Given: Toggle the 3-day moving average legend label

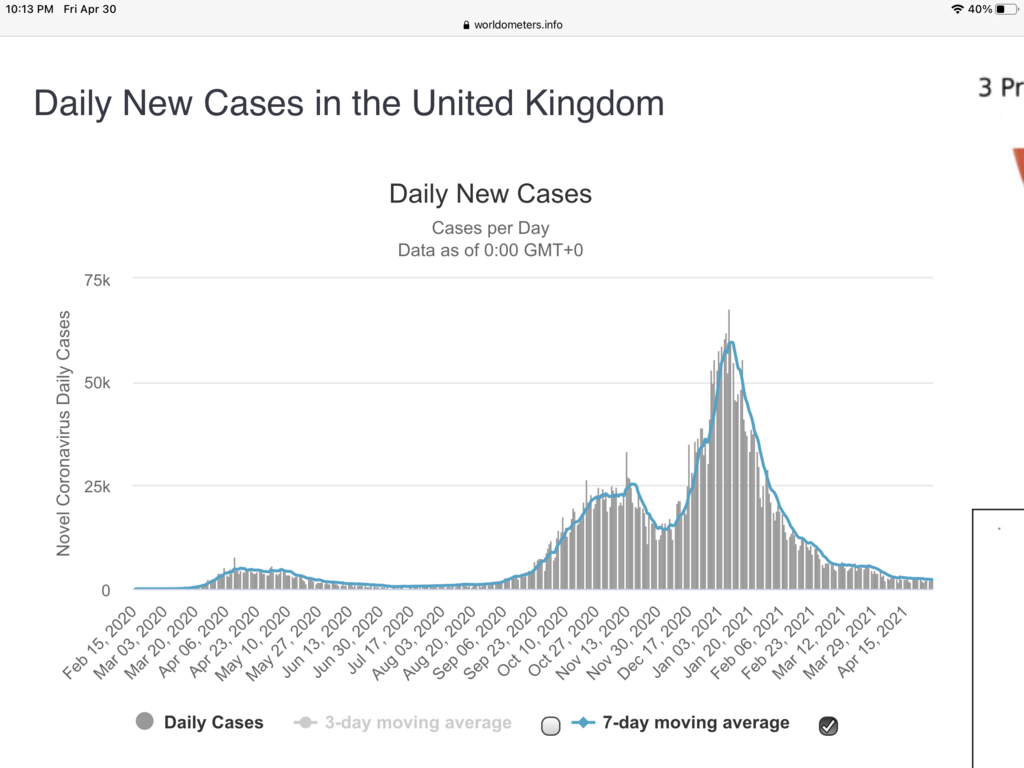Looking at the screenshot, I should coord(418,723).
